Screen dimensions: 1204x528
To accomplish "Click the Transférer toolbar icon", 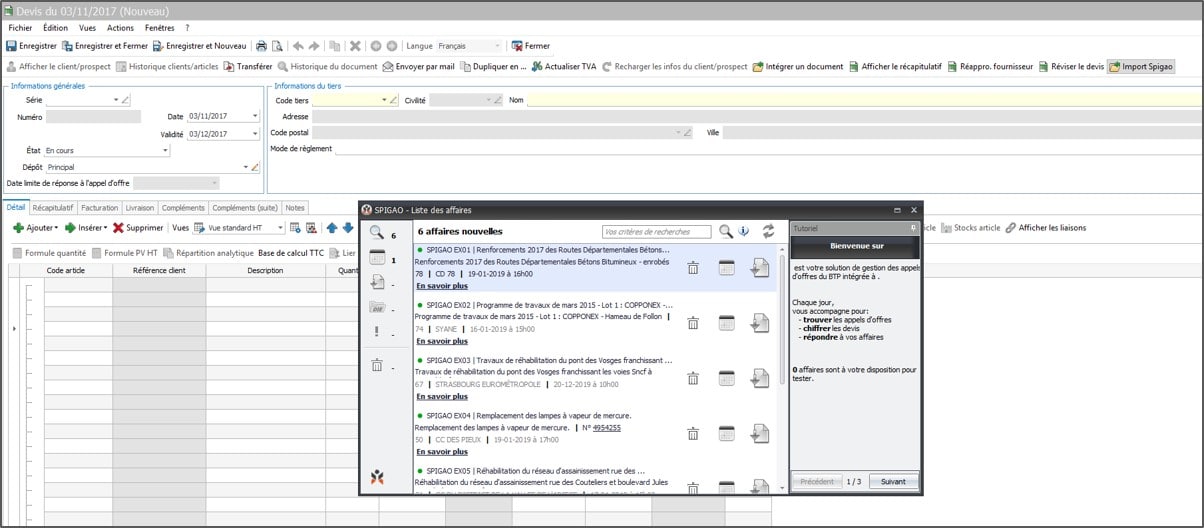I will [x=229, y=67].
